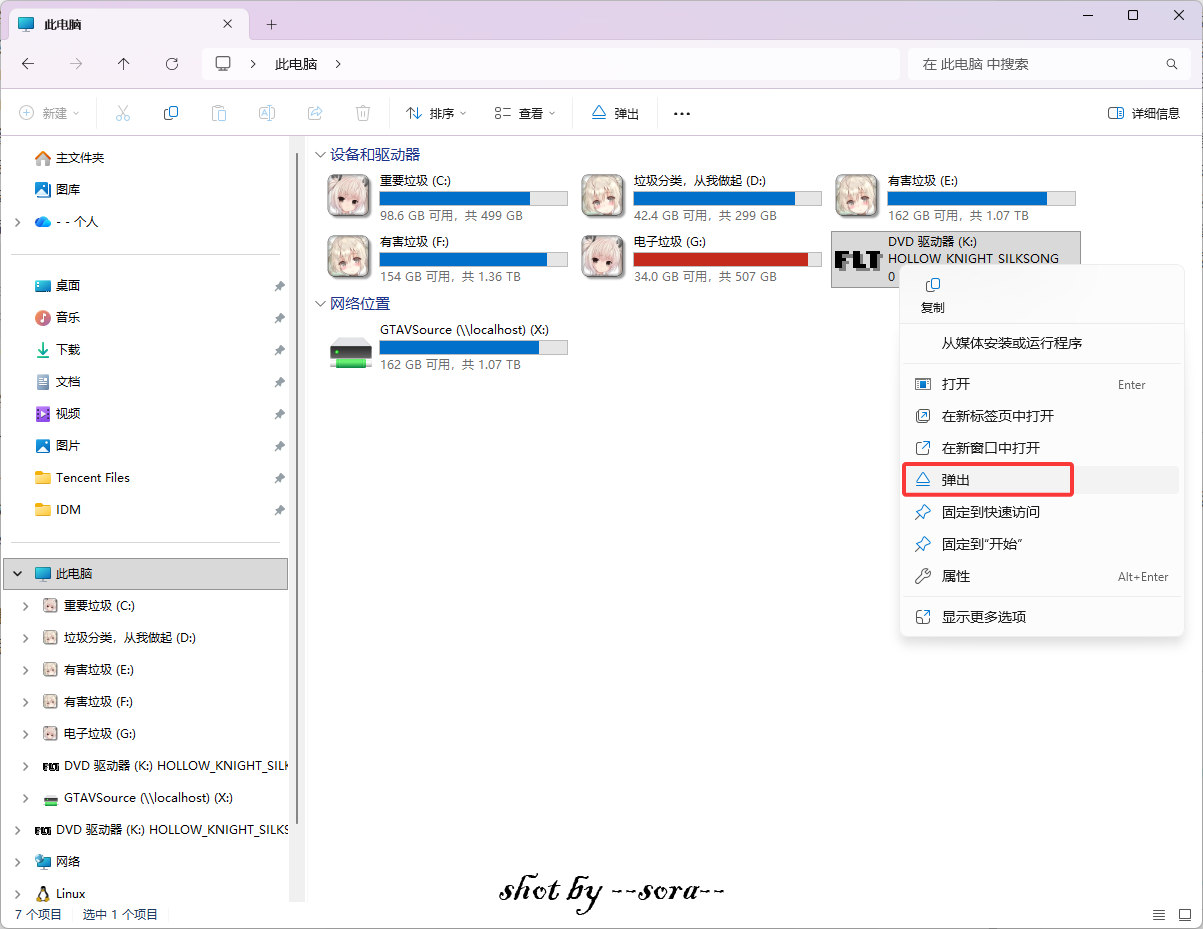Image resolution: width=1203 pixels, height=929 pixels.
Task: Click Show more options entry
Action: coord(983,617)
